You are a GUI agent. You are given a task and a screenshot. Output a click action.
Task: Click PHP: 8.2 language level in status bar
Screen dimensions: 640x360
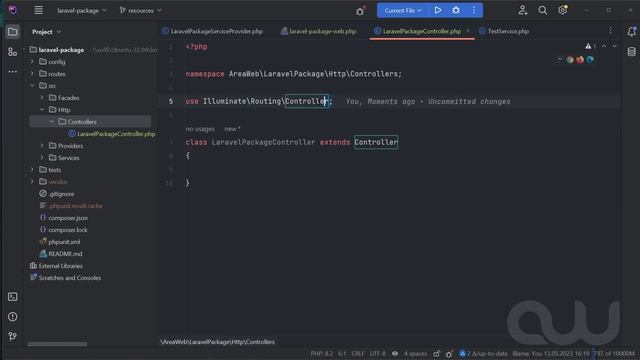tap(322, 353)
